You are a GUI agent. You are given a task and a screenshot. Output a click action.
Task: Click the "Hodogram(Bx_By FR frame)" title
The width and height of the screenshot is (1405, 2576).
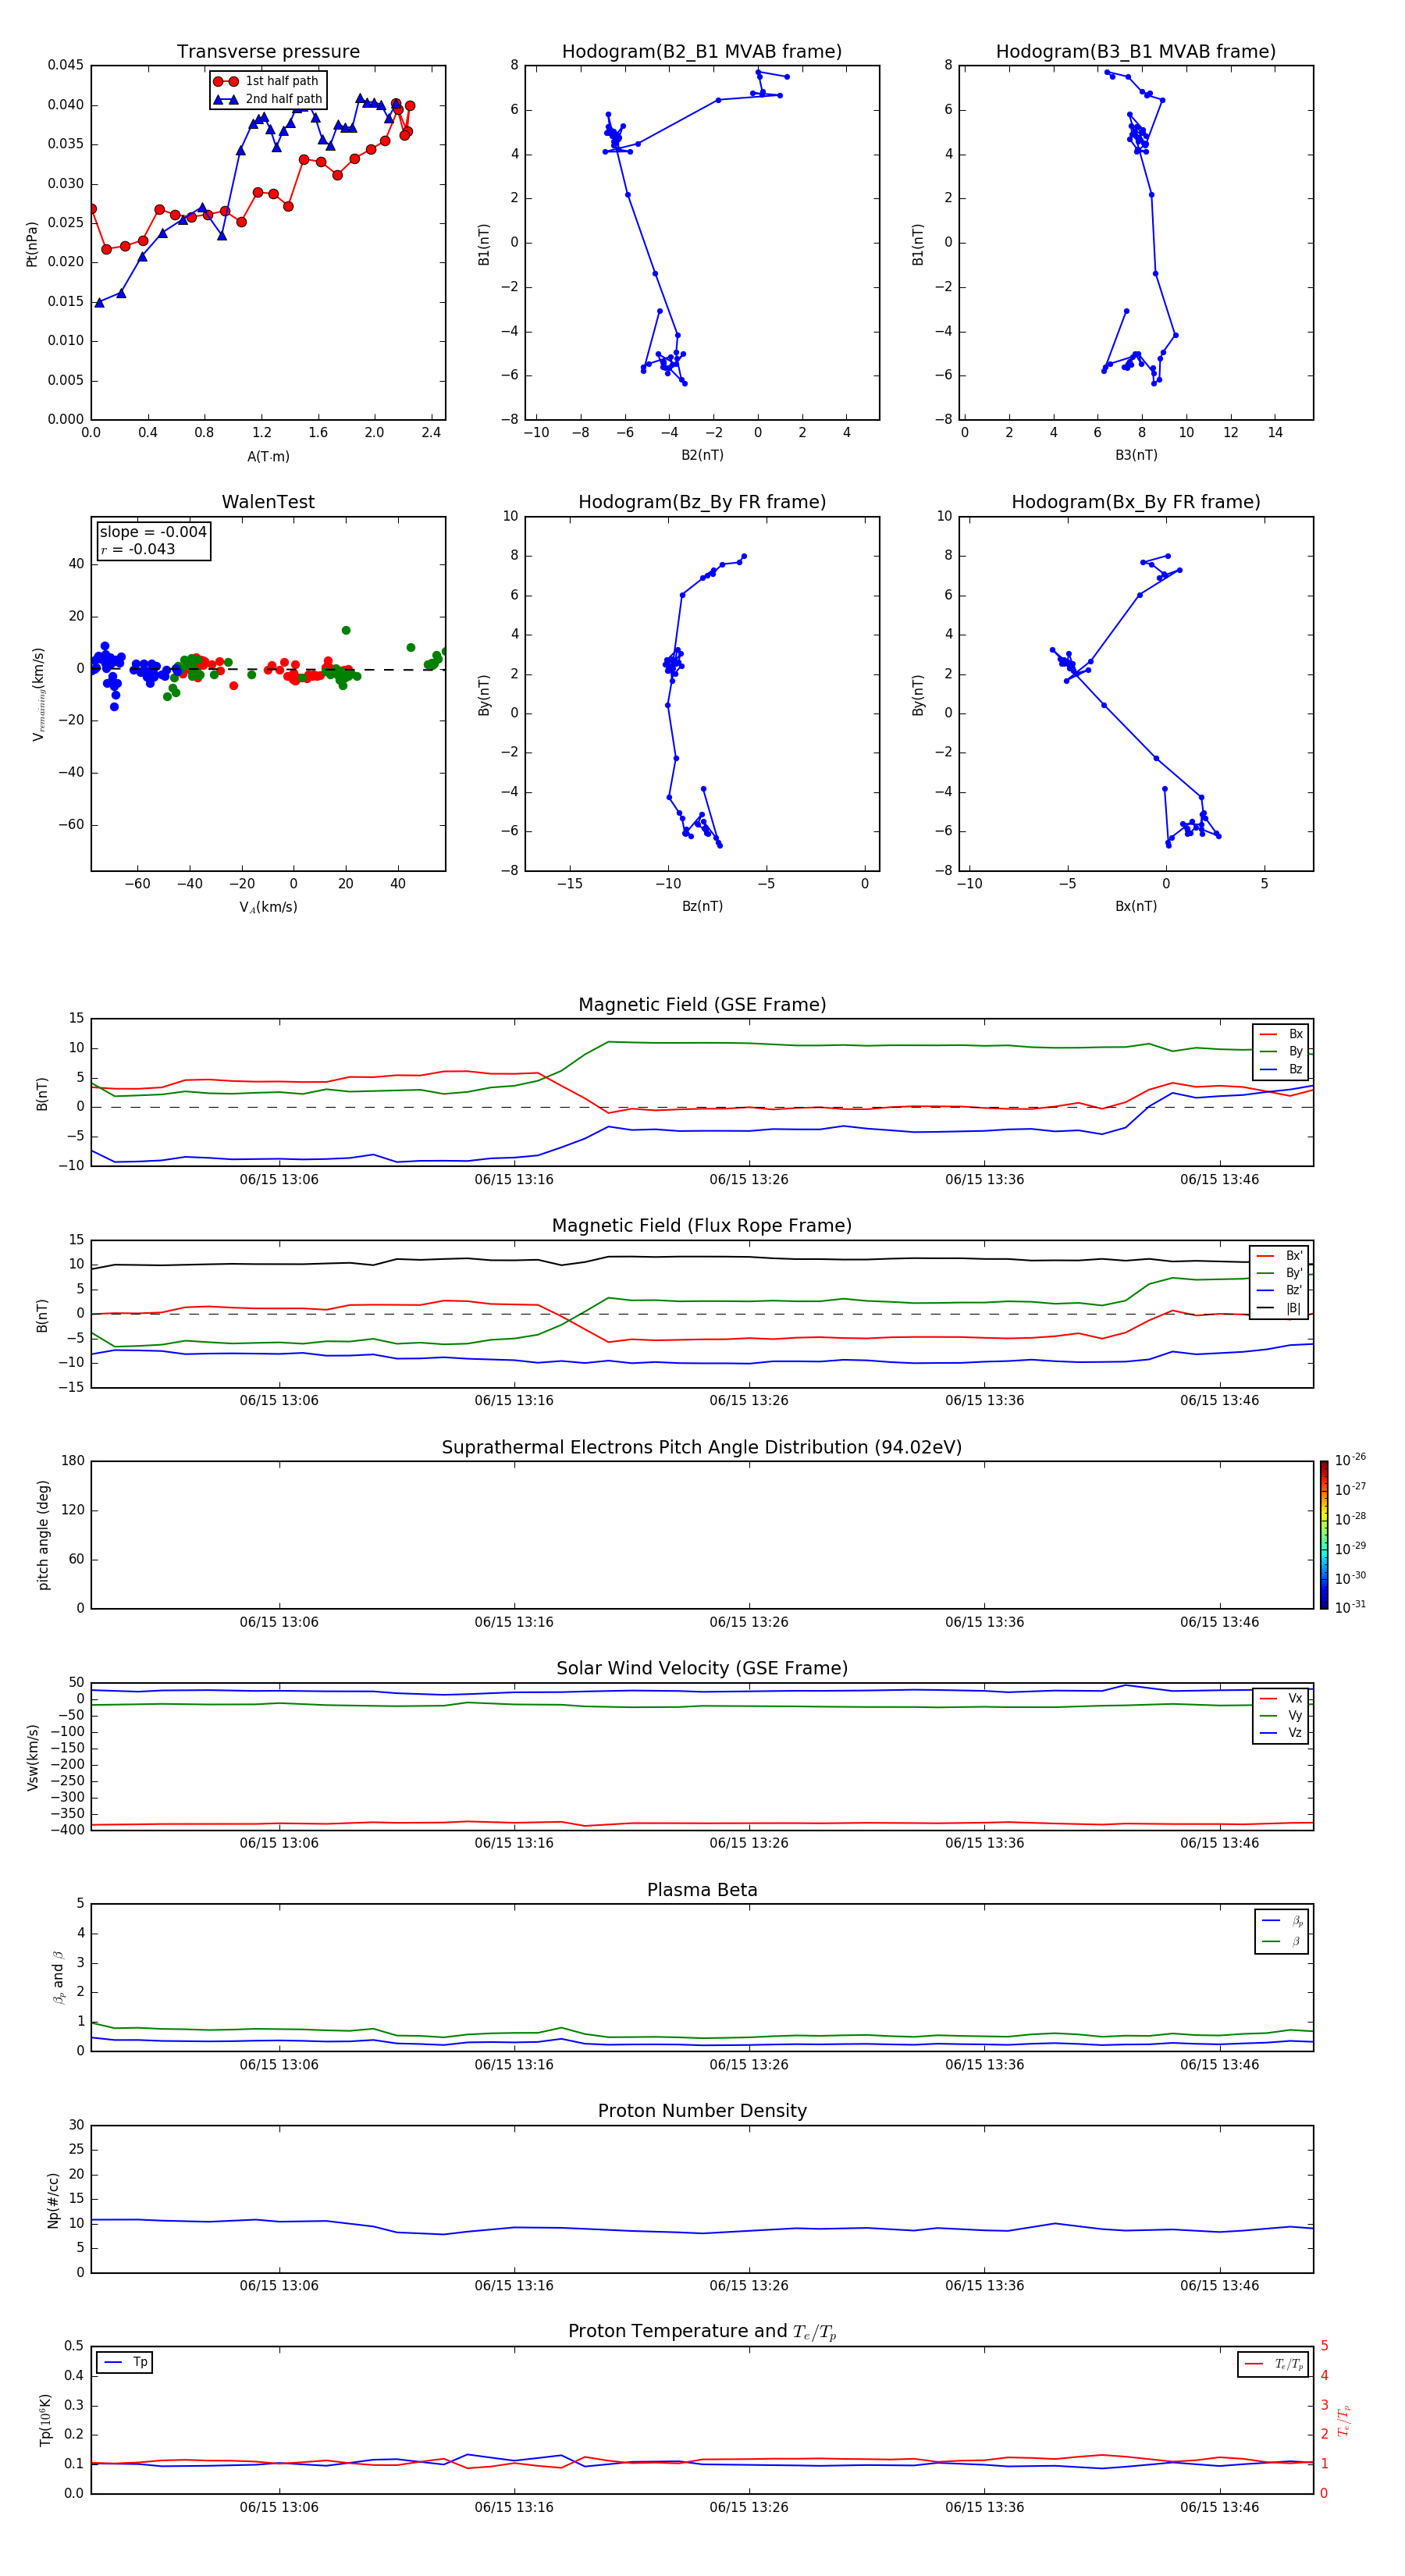click(1136, 502)
